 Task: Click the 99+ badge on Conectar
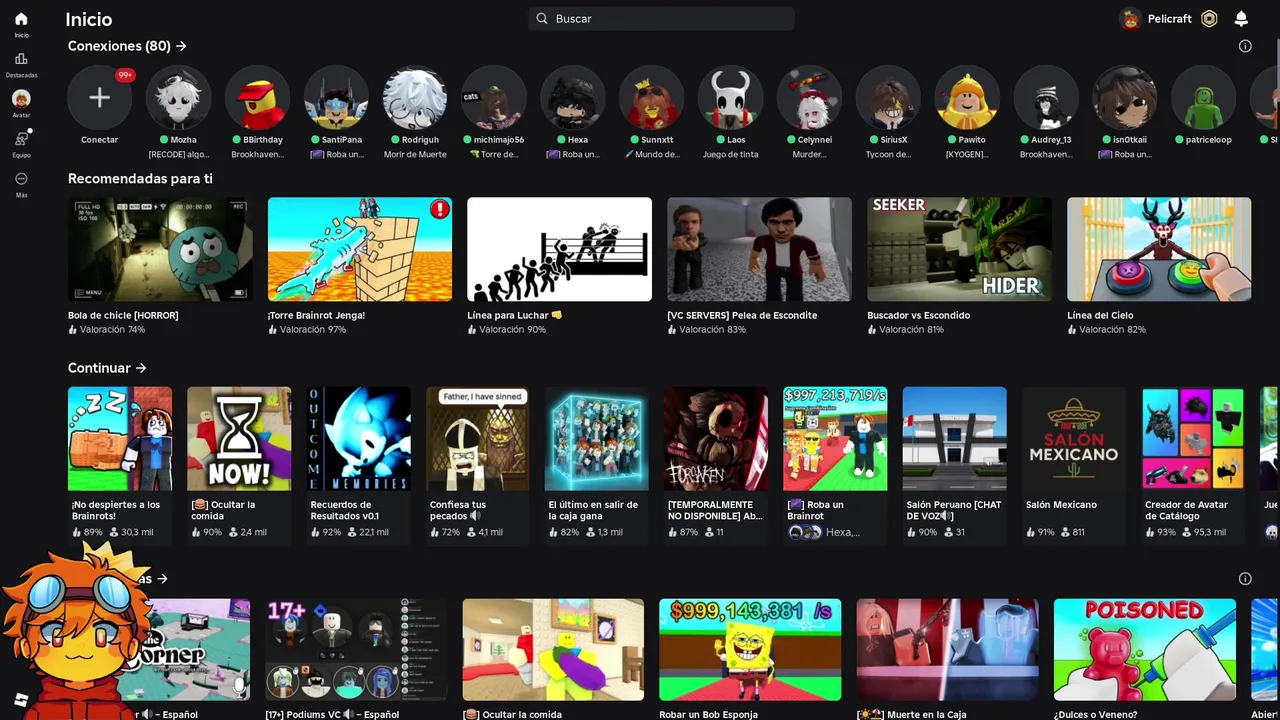pyautogui.click(x=125, y=75)
